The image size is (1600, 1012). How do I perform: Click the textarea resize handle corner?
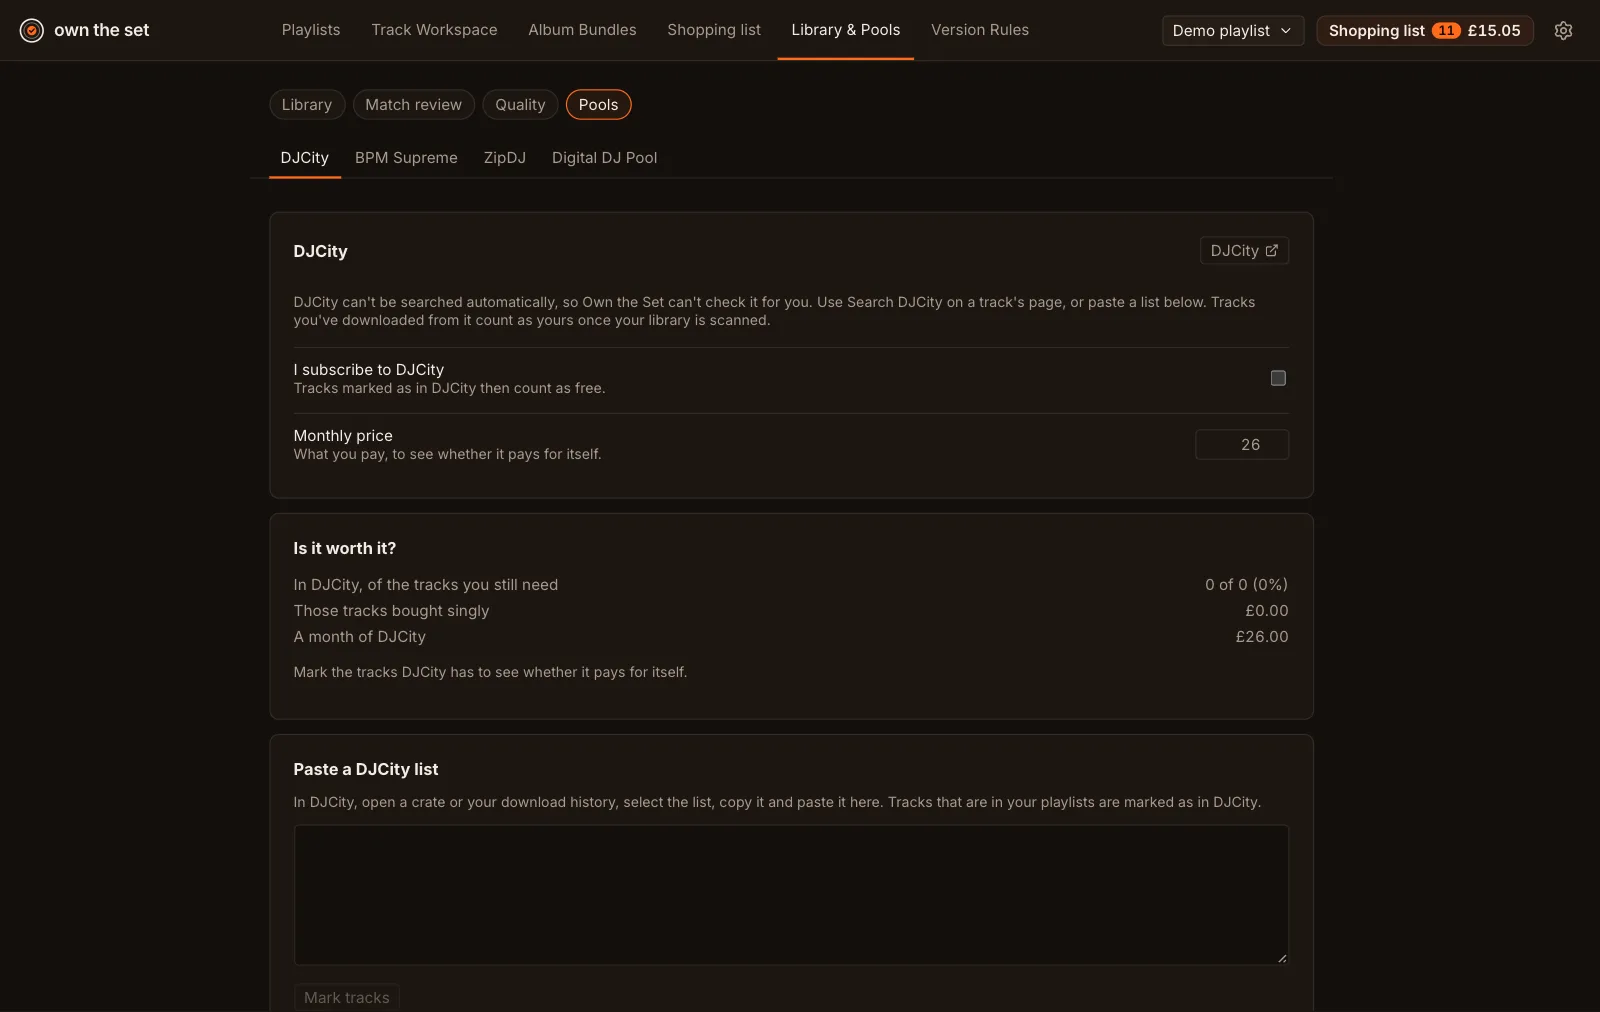tap(1282, 958)
